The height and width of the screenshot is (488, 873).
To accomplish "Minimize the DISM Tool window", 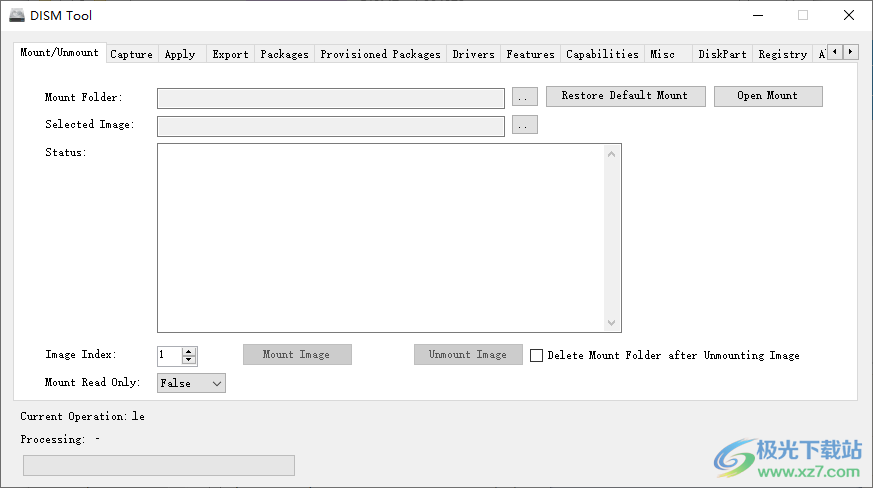I will pyautogui.click(x=758, y=15).
